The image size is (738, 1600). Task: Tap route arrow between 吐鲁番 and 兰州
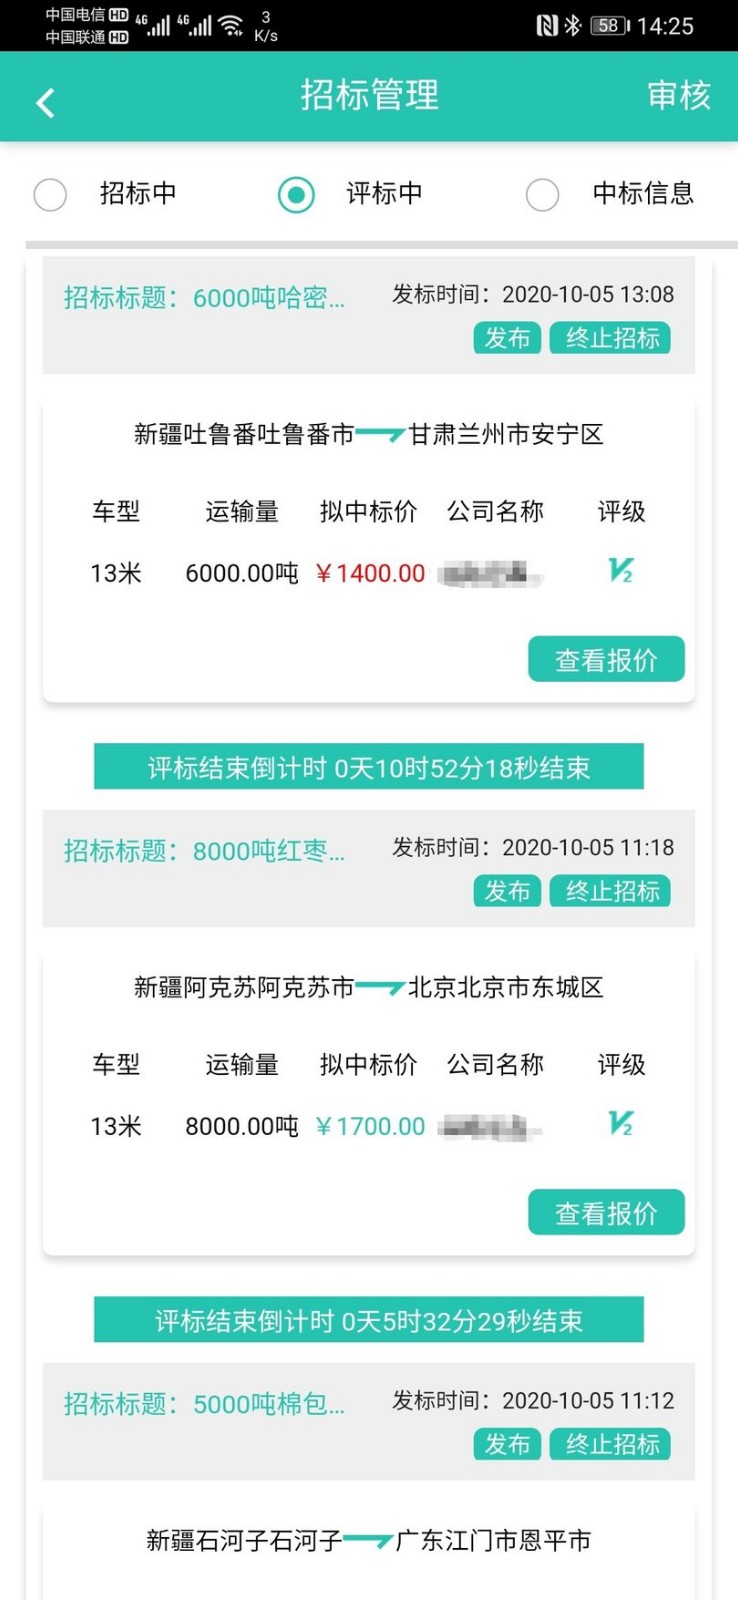click(x=380, y=434)
